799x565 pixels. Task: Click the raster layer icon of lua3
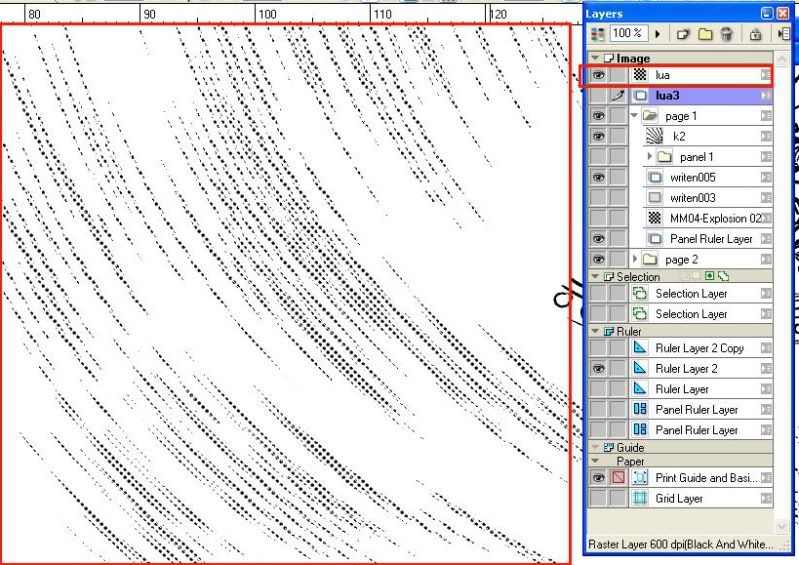[640, 95]
